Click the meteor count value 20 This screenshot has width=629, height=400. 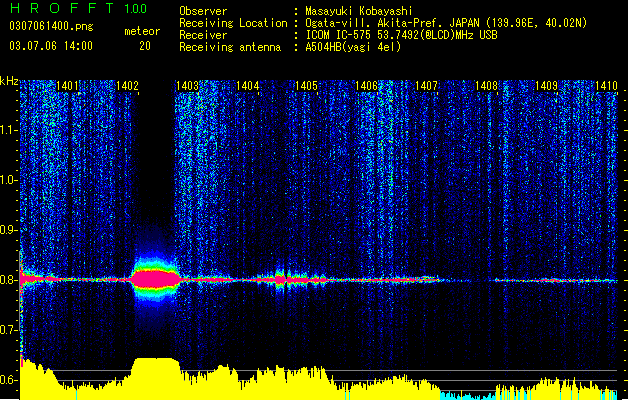[x=145, y=46]
